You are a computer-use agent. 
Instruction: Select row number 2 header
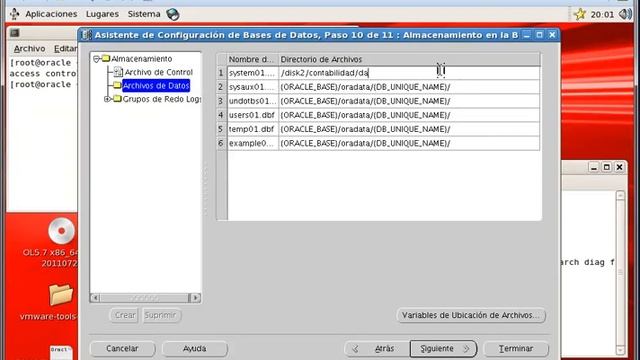(221, 87)
